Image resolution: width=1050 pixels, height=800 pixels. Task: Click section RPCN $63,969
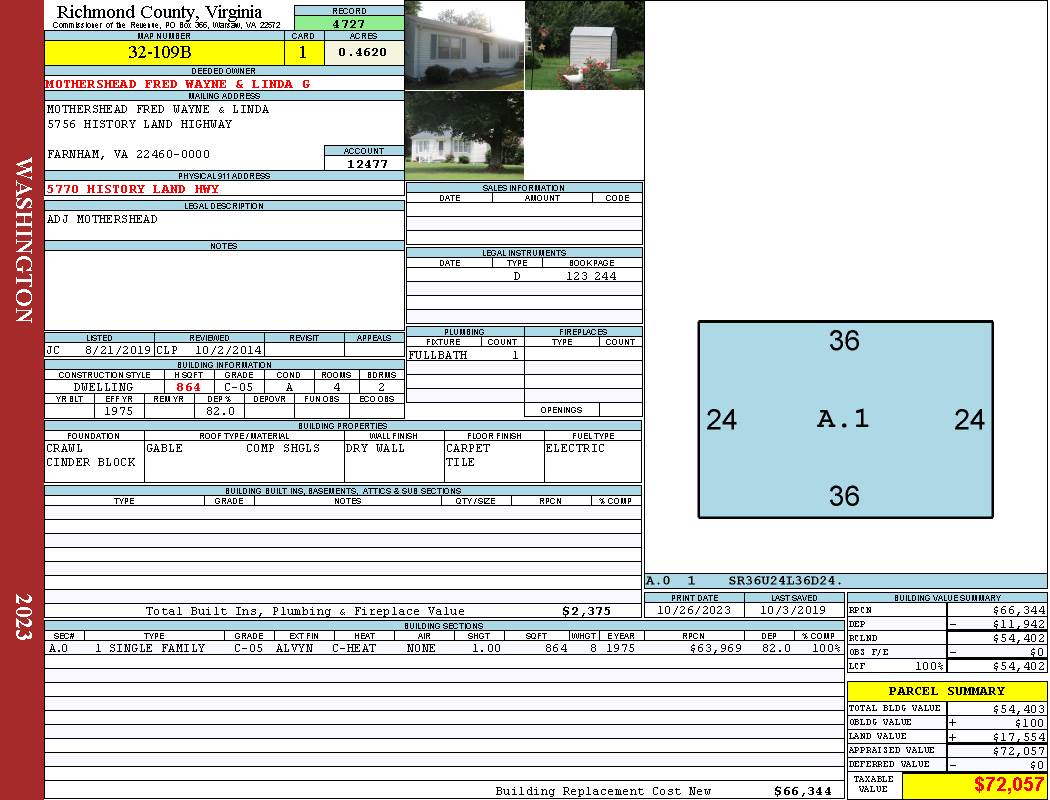(716, 648)
